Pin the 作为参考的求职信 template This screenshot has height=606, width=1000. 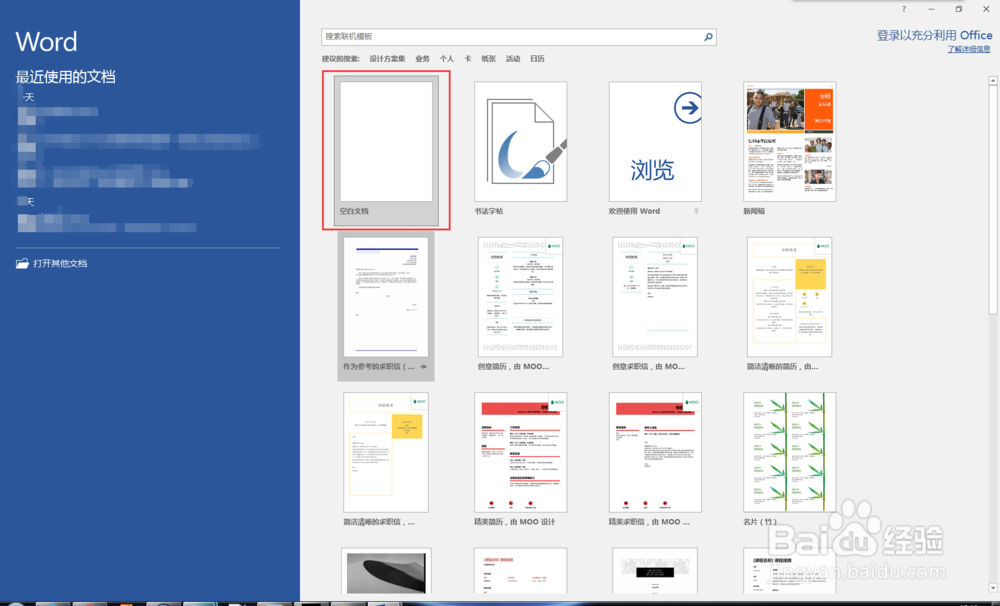click(423, 367)
